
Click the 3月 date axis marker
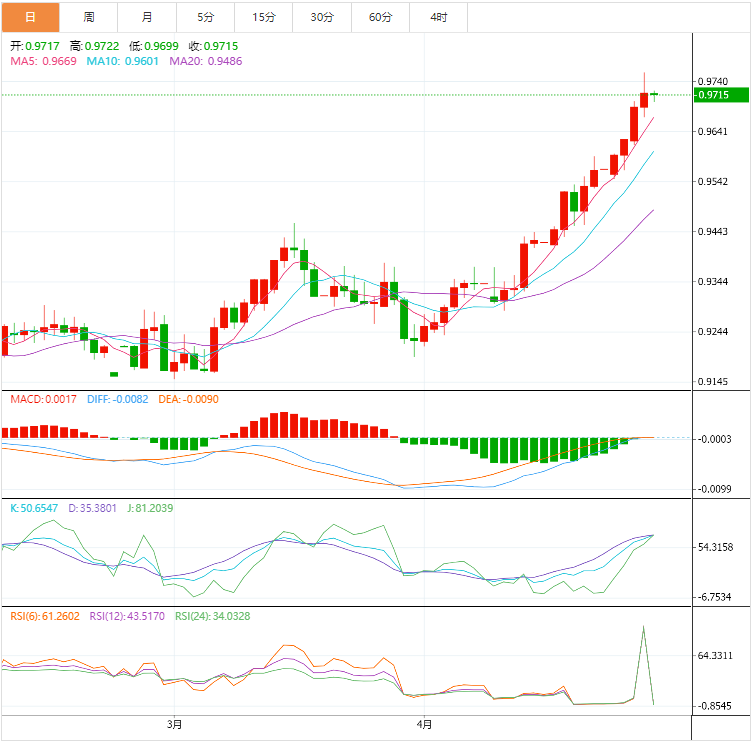pyautogui.click(x=175, y=723)
